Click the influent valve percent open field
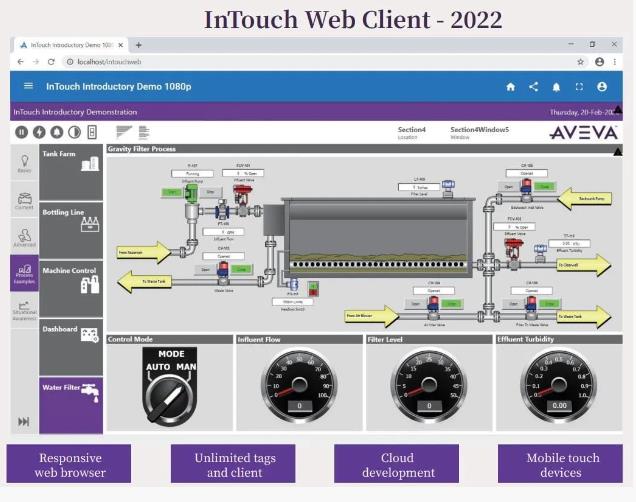The height and width of the screenshot is (502, 636). pyautogui.click(x=243, y=173)
